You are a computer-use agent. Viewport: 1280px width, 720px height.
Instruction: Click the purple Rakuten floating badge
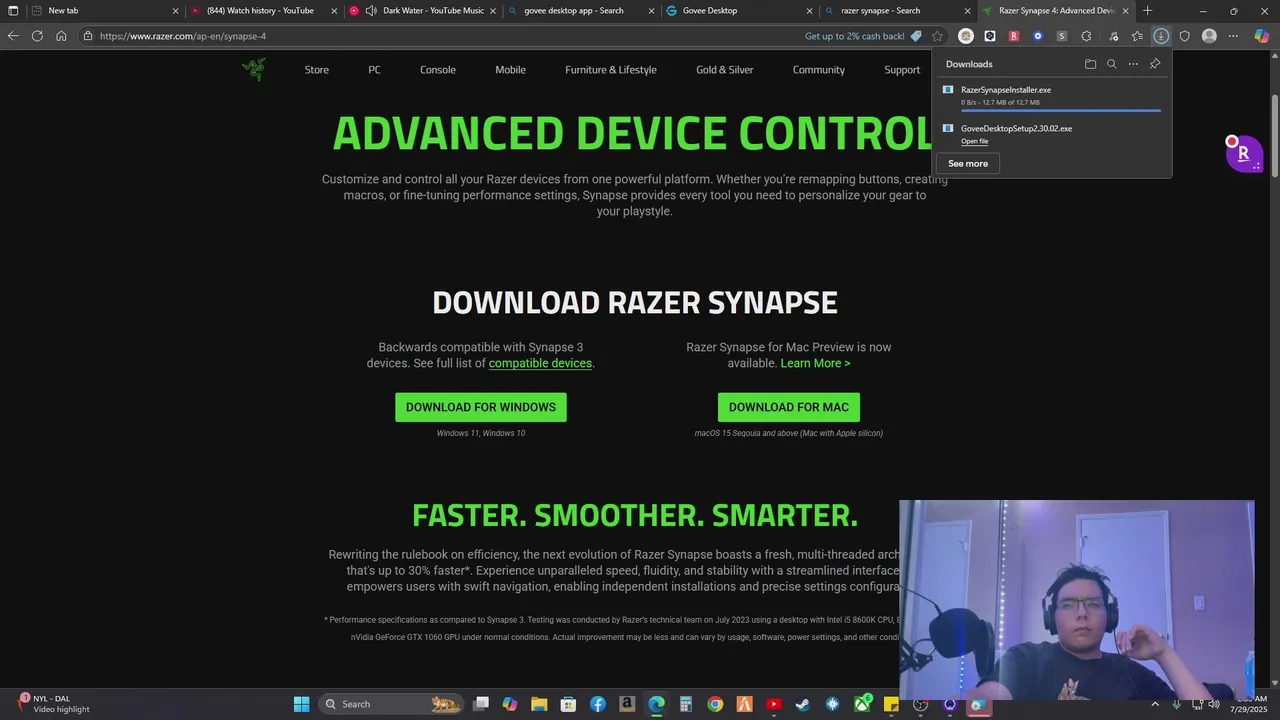[x=1244, y=154]
